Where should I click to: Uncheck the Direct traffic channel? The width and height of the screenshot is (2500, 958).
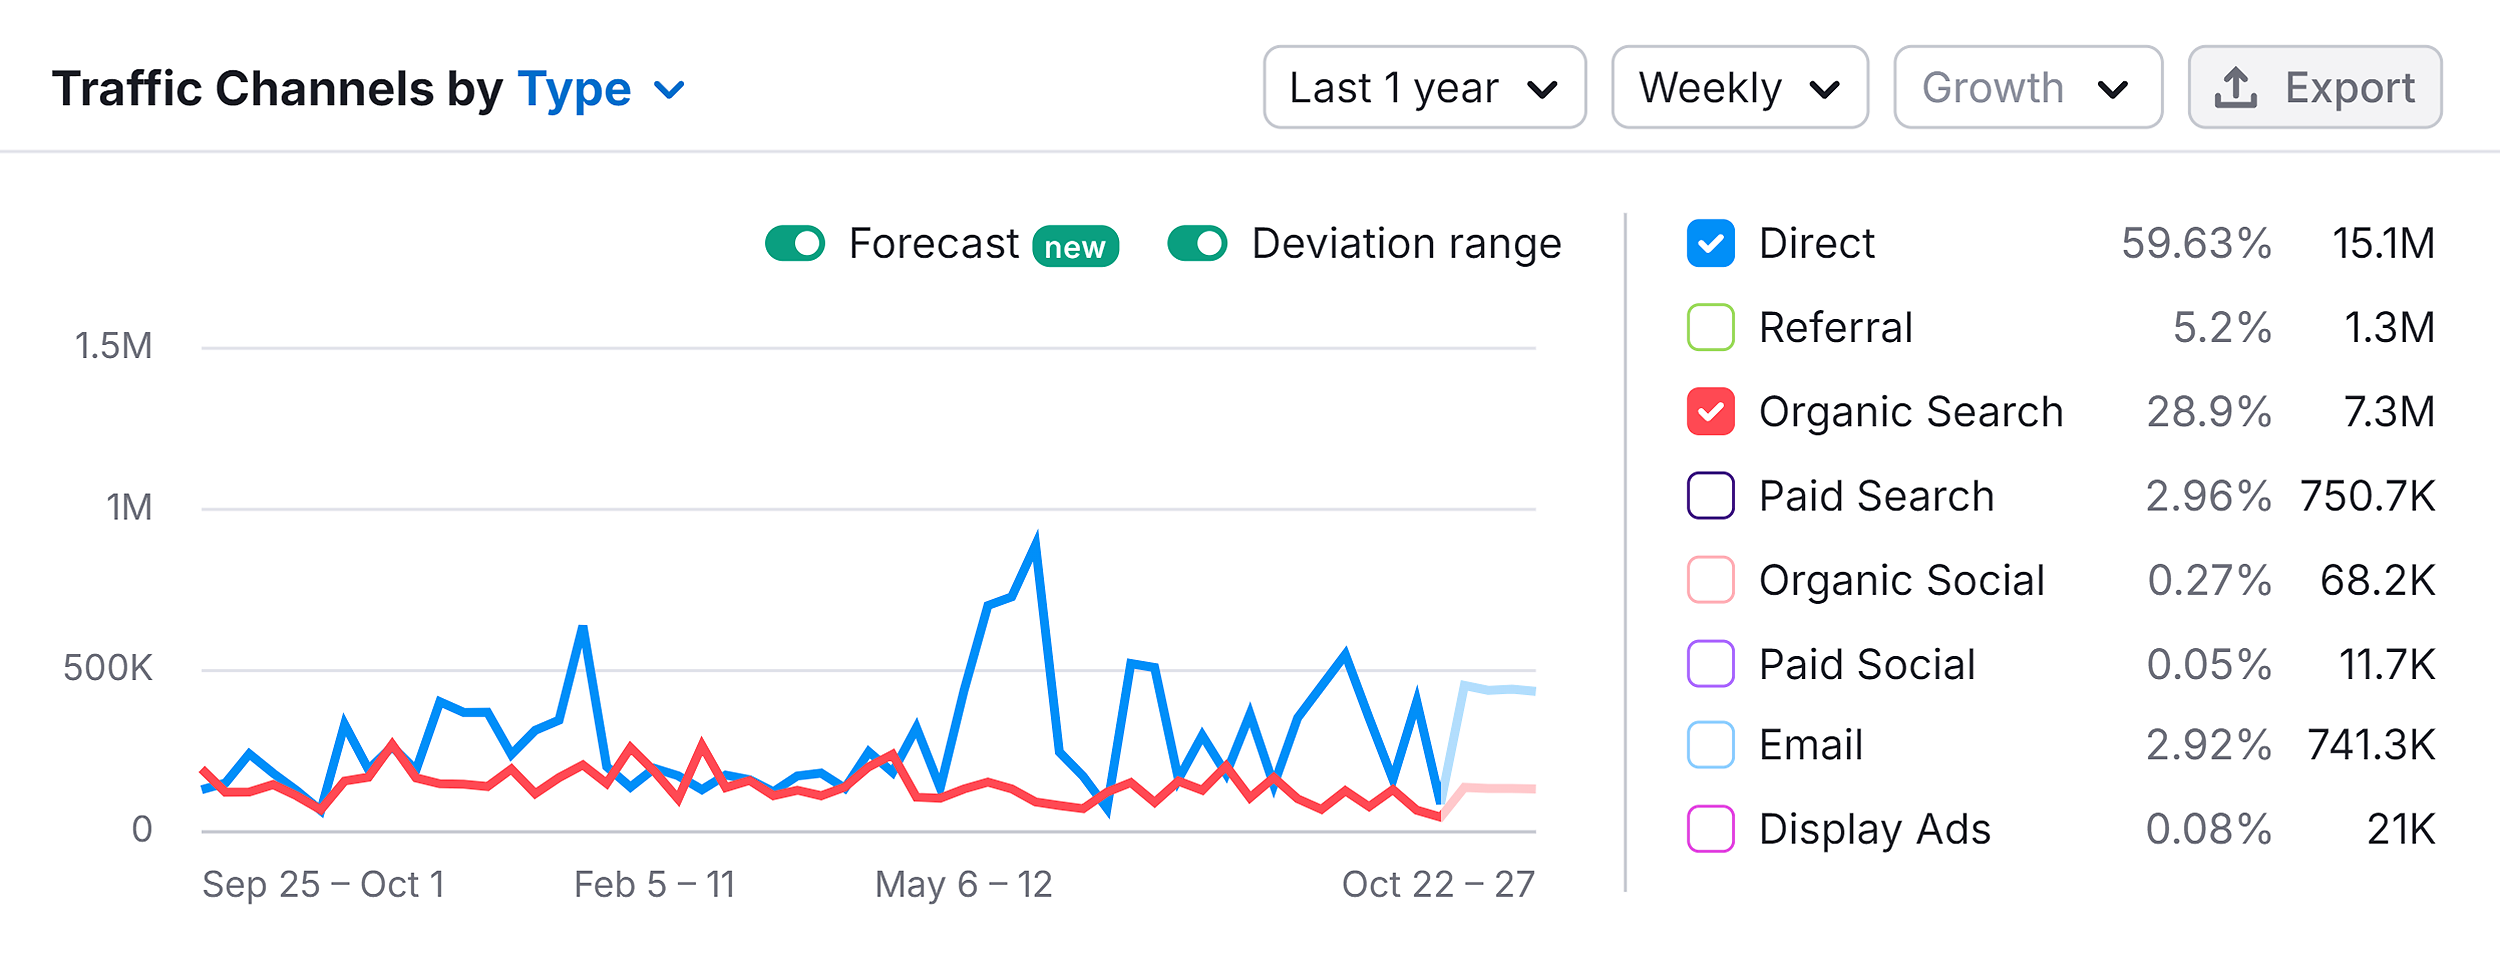pos(1712,242)
